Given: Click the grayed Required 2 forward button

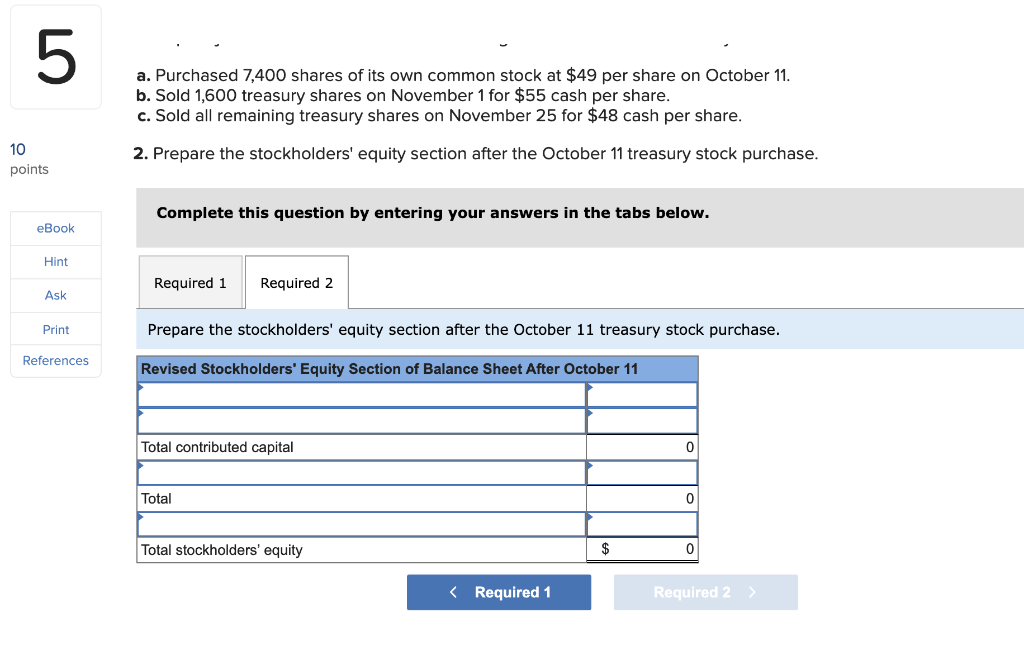Looking at the screenshot, I should (705, 592).
